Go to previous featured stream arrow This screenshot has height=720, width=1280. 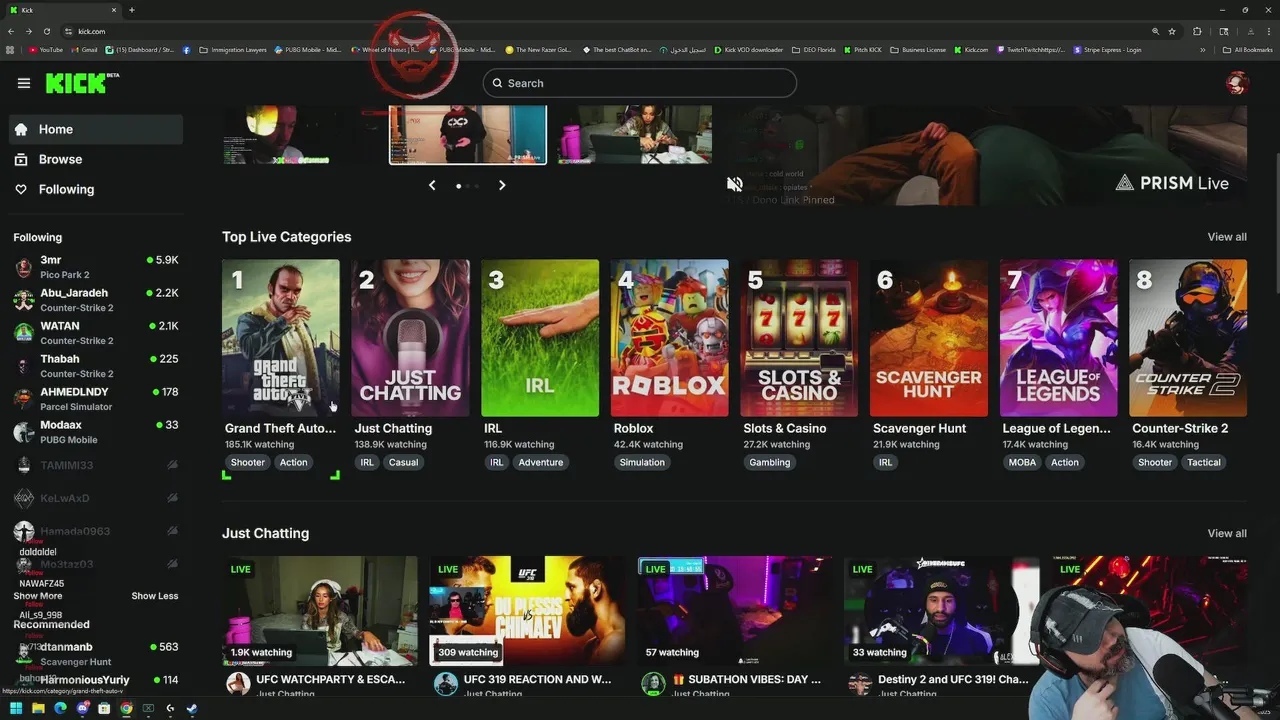(432, 185)
